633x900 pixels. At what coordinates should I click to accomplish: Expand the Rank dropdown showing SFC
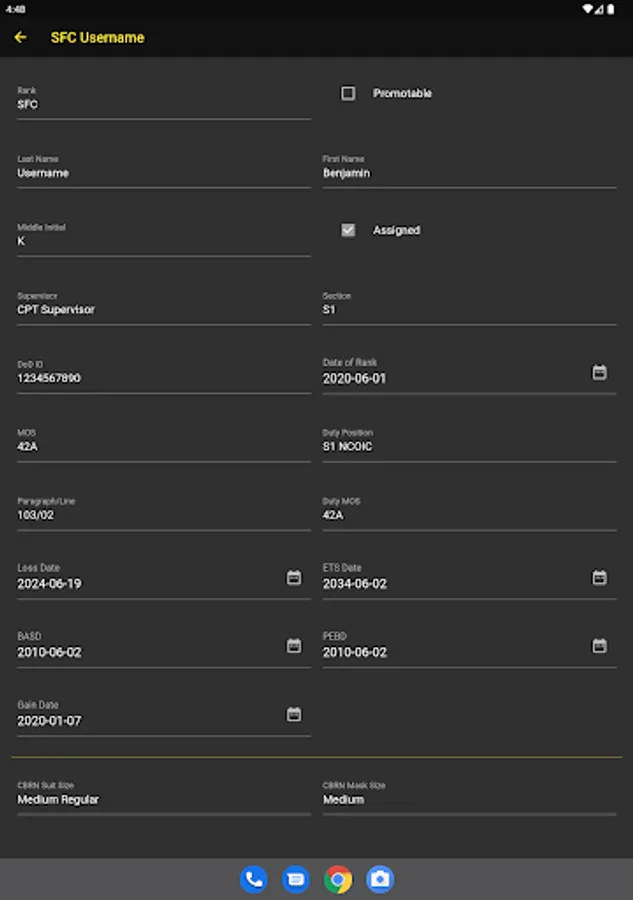pos(163,105)
